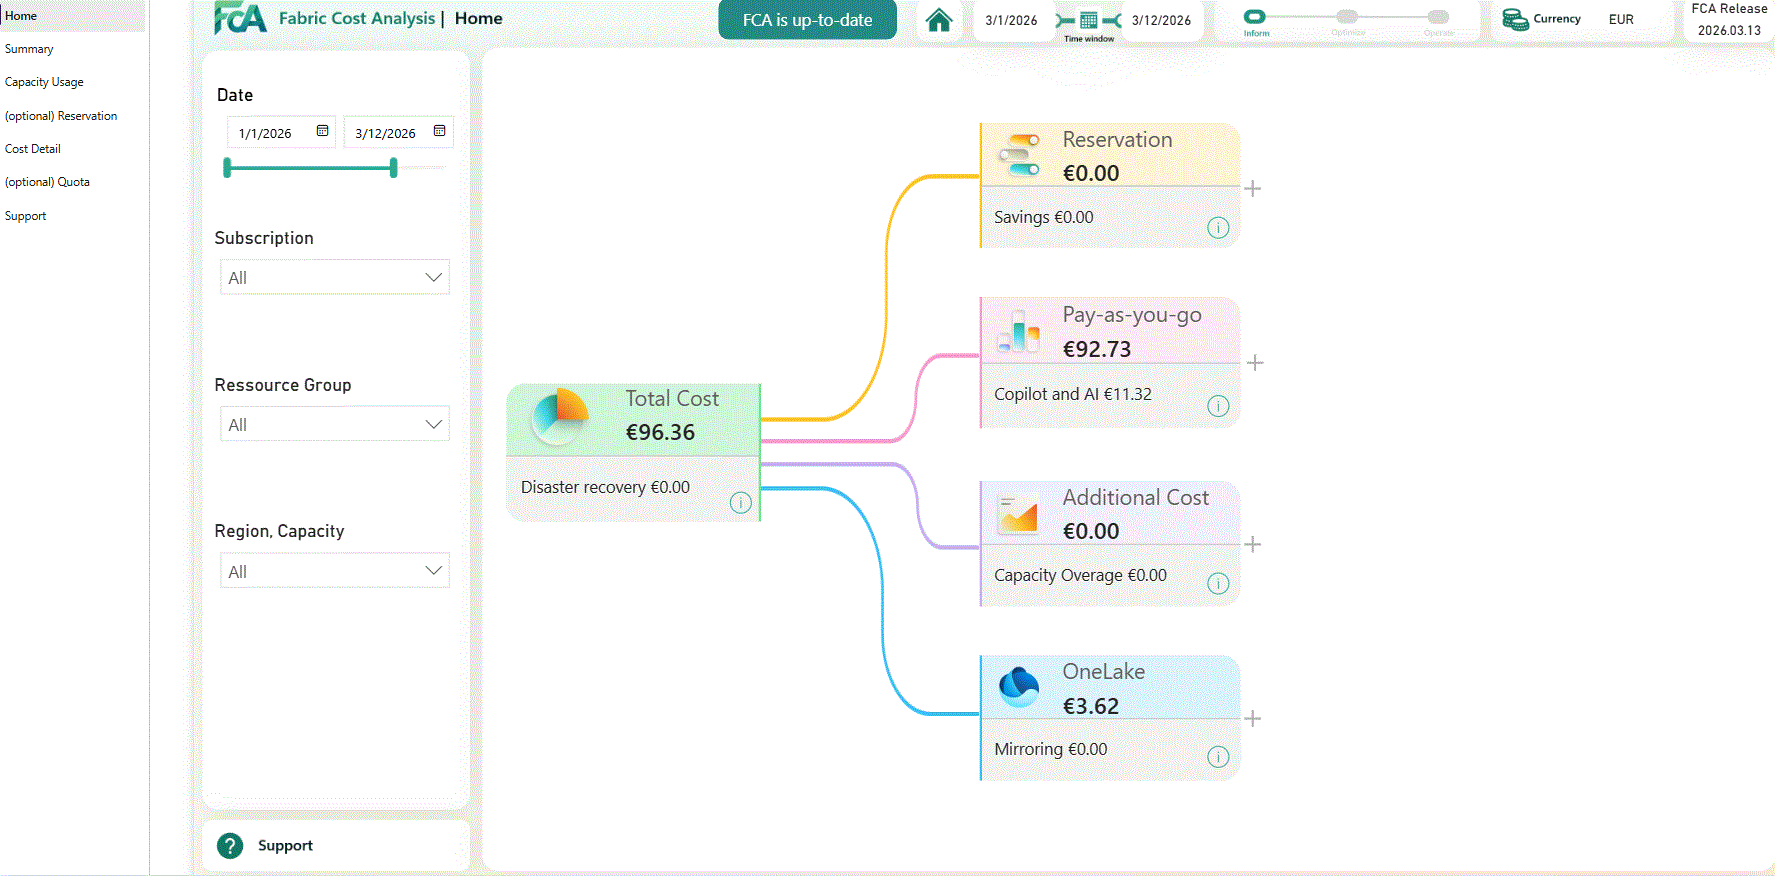Expand the Subscription dropdown
This screenshot has width=1775, height=876.
pos(334,277)
